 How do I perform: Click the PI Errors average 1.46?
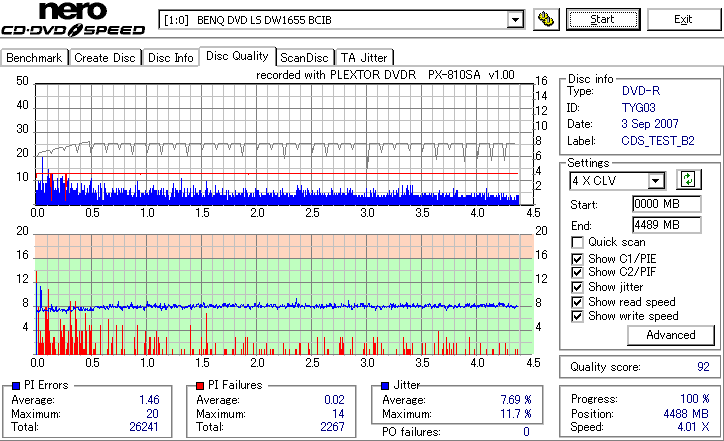149,399
